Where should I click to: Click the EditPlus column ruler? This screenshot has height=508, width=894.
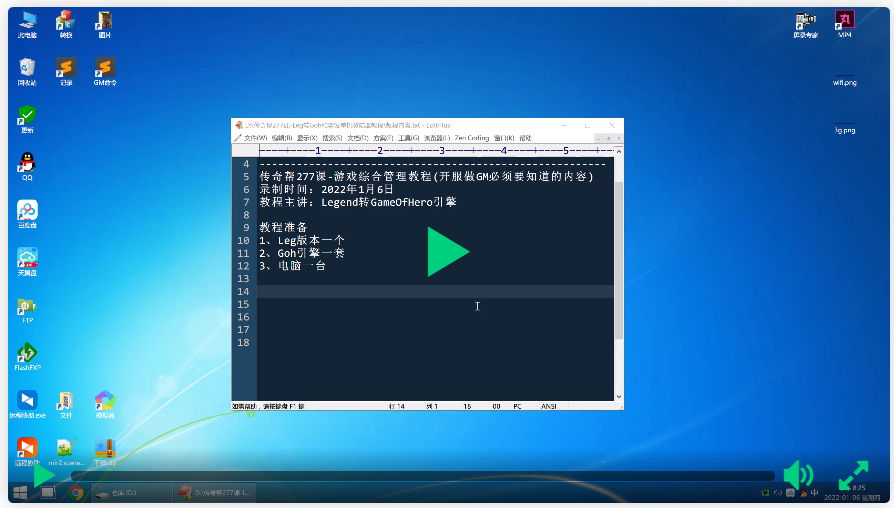click(436, 151)
